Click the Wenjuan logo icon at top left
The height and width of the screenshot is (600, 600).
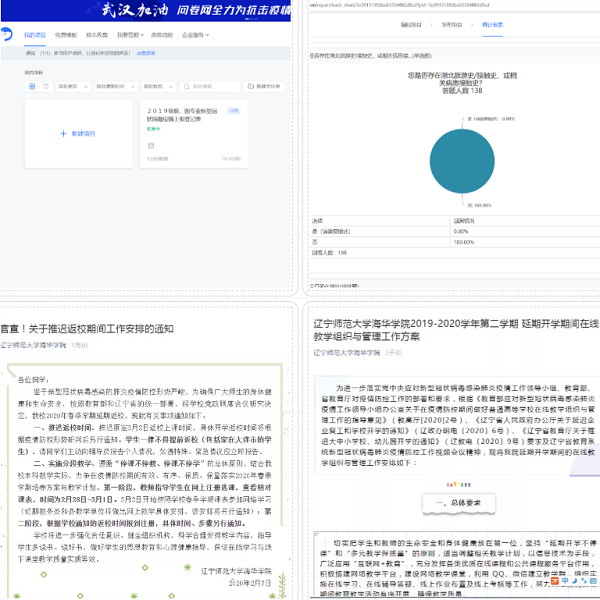coord(7,34)
